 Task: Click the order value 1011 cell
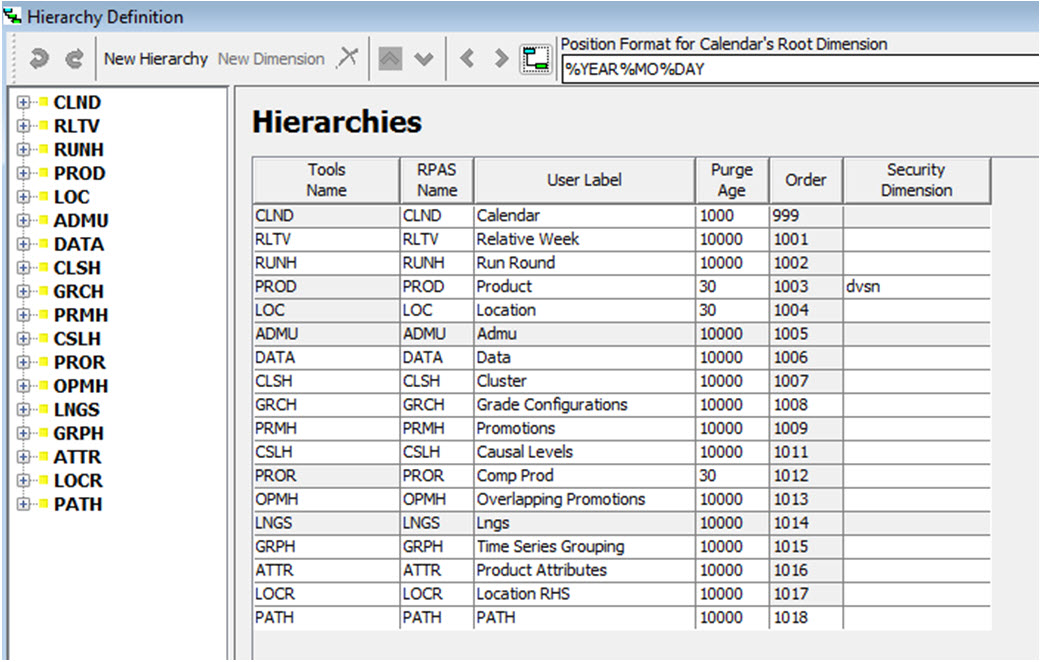[806, 452]
